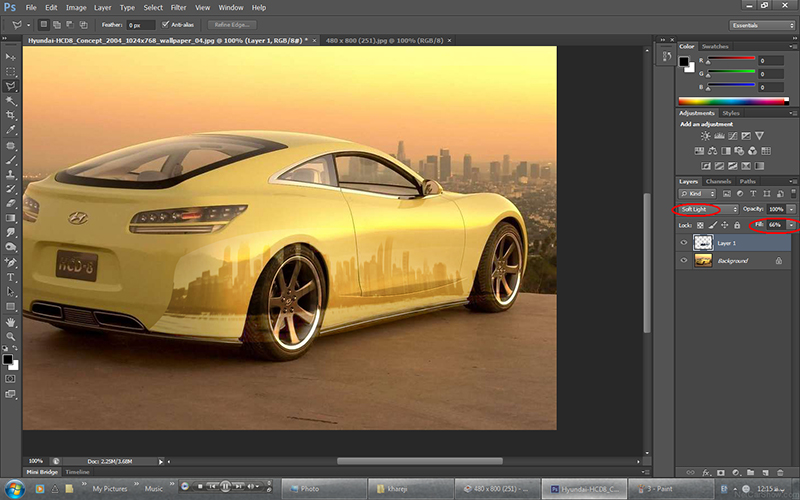The image size is (800, 500).
Task: Choose Subtract from selection mode
Action: 70,24
